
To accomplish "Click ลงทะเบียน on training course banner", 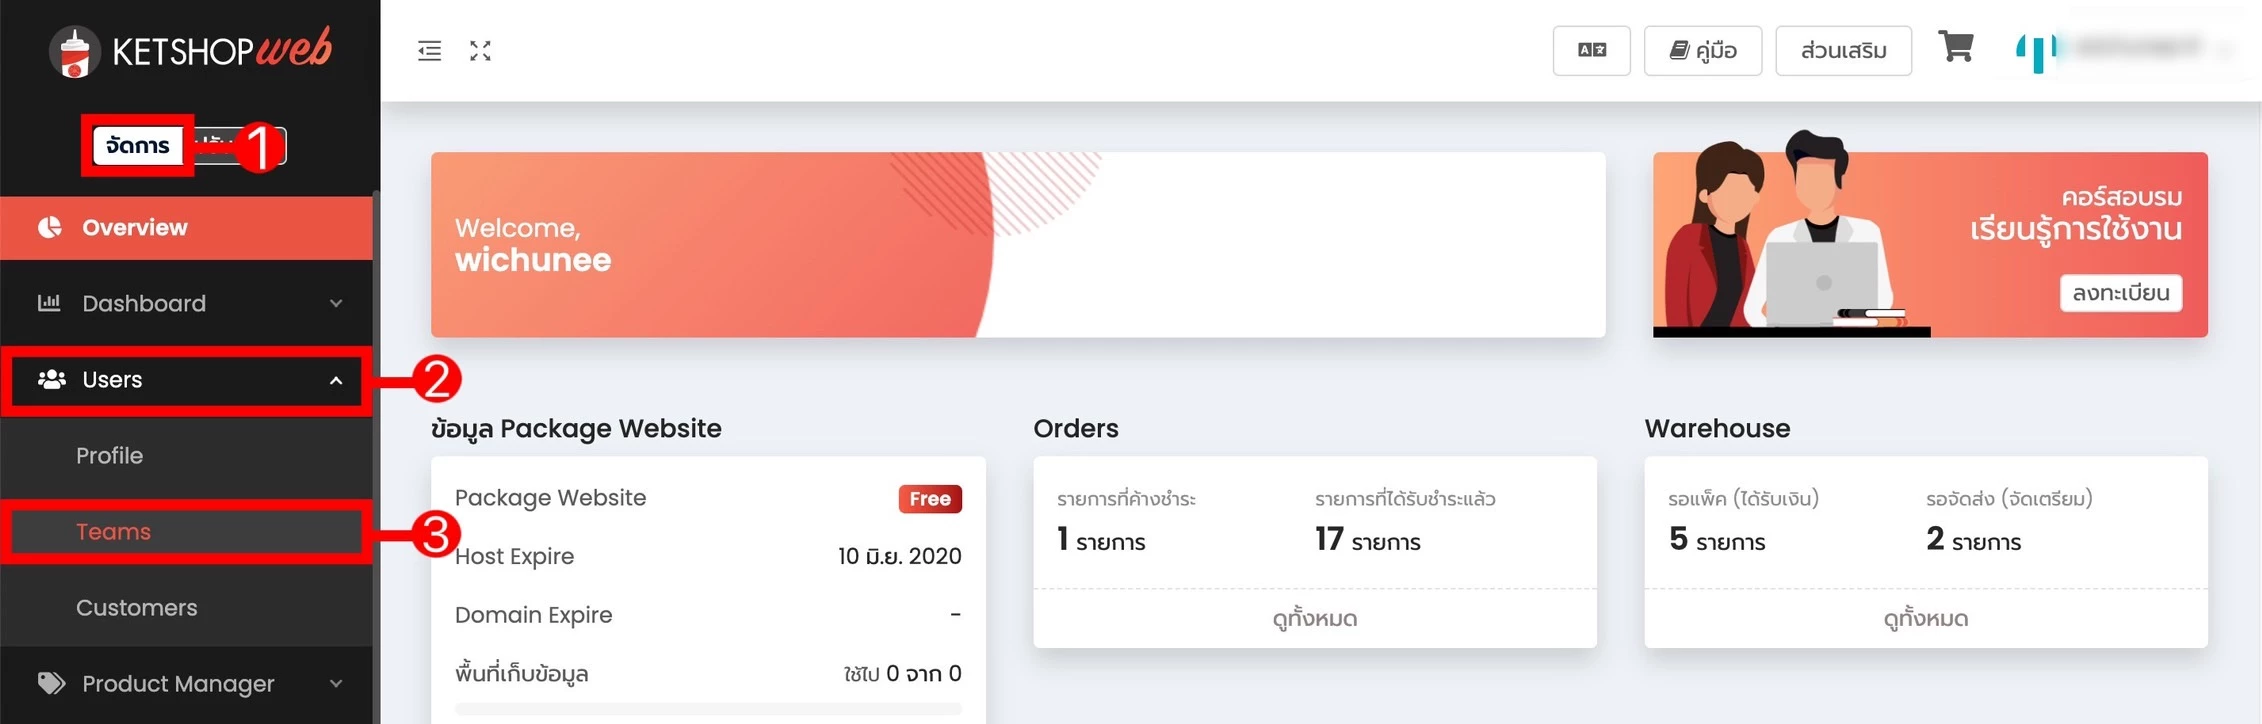I will pos(2120,293).
